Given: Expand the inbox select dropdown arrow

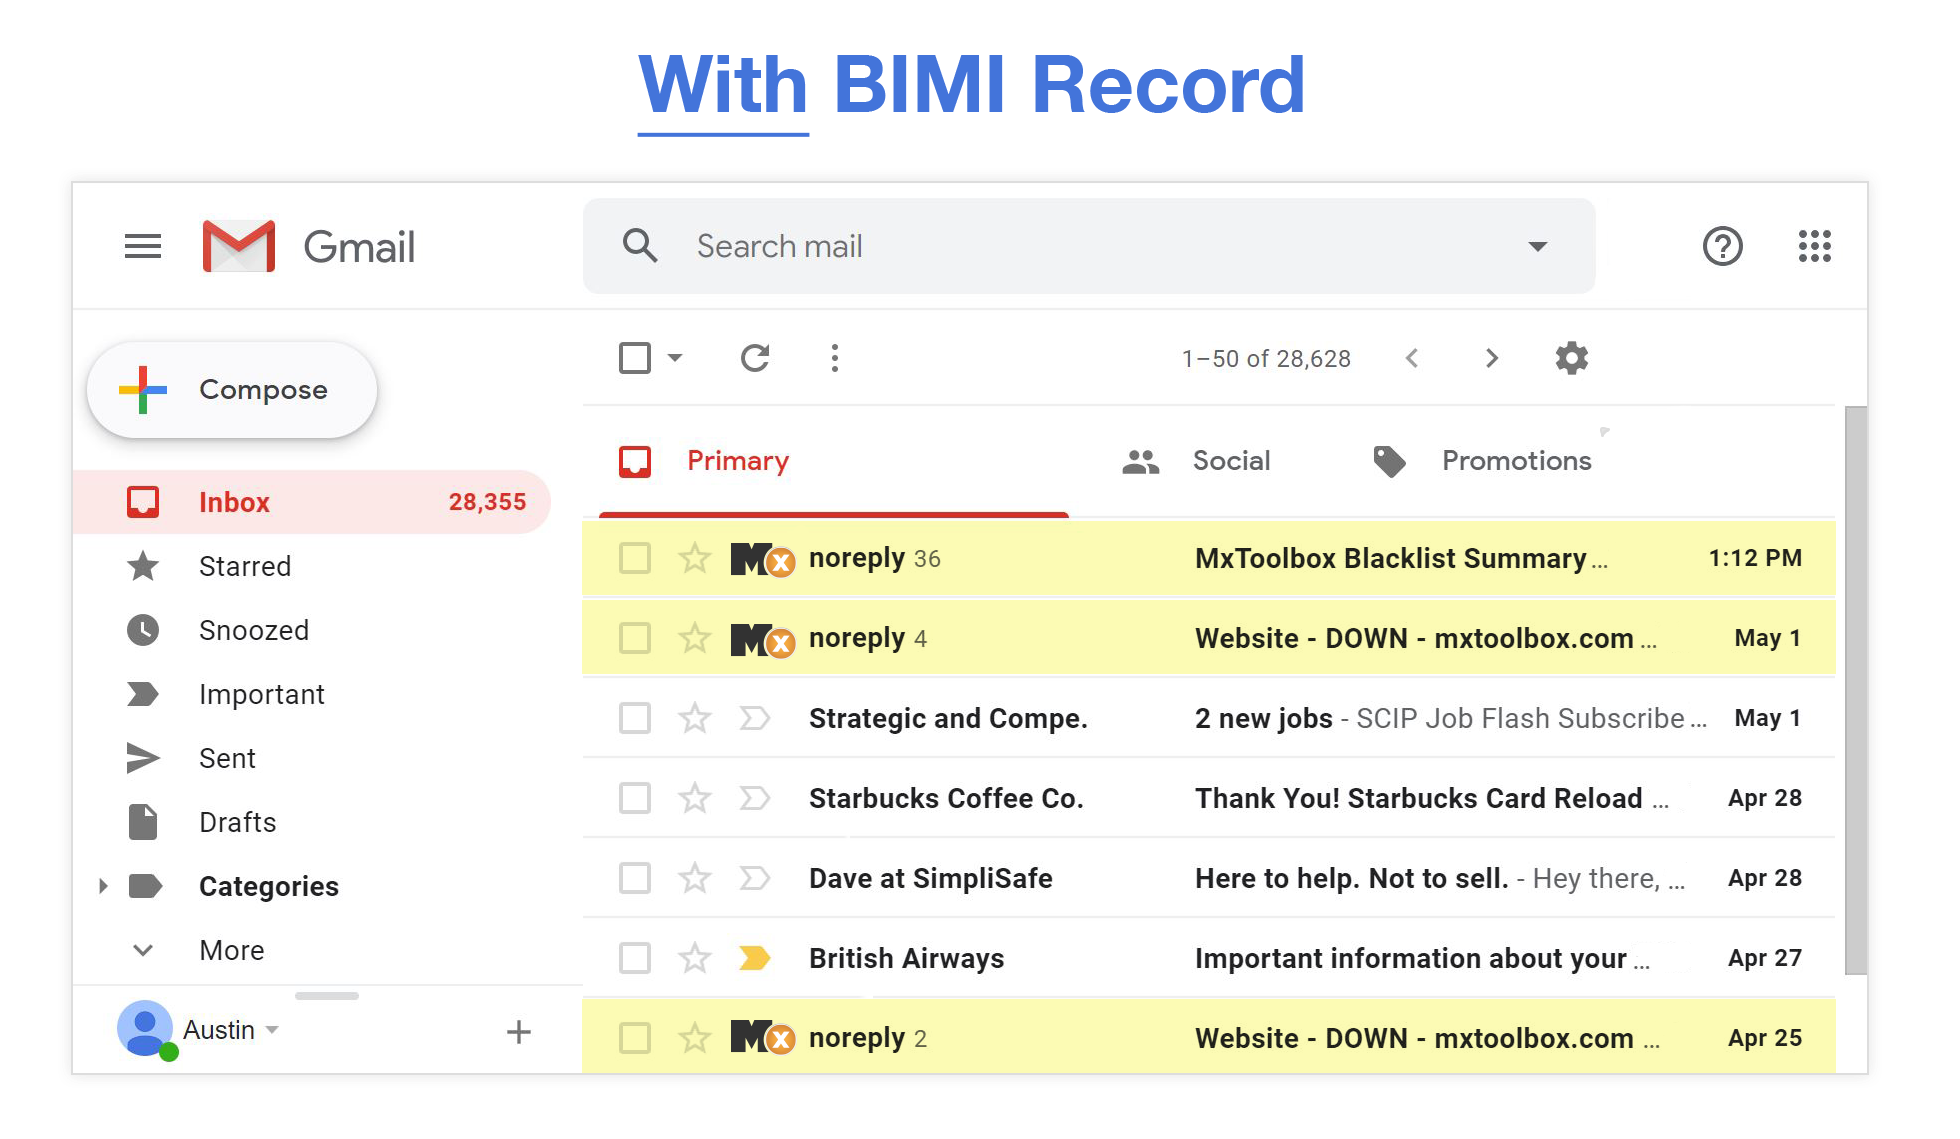Looking at the screenshot, I should pos(668,358).
